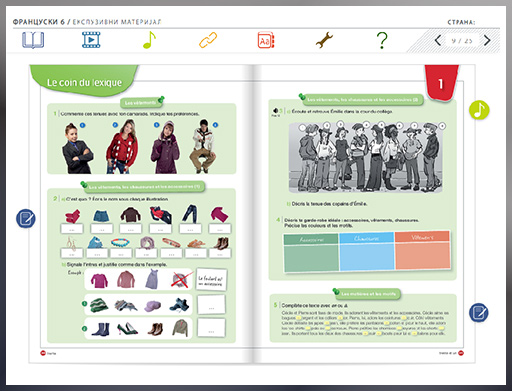Click the grayscale group of students illustration

click(366, 157)
